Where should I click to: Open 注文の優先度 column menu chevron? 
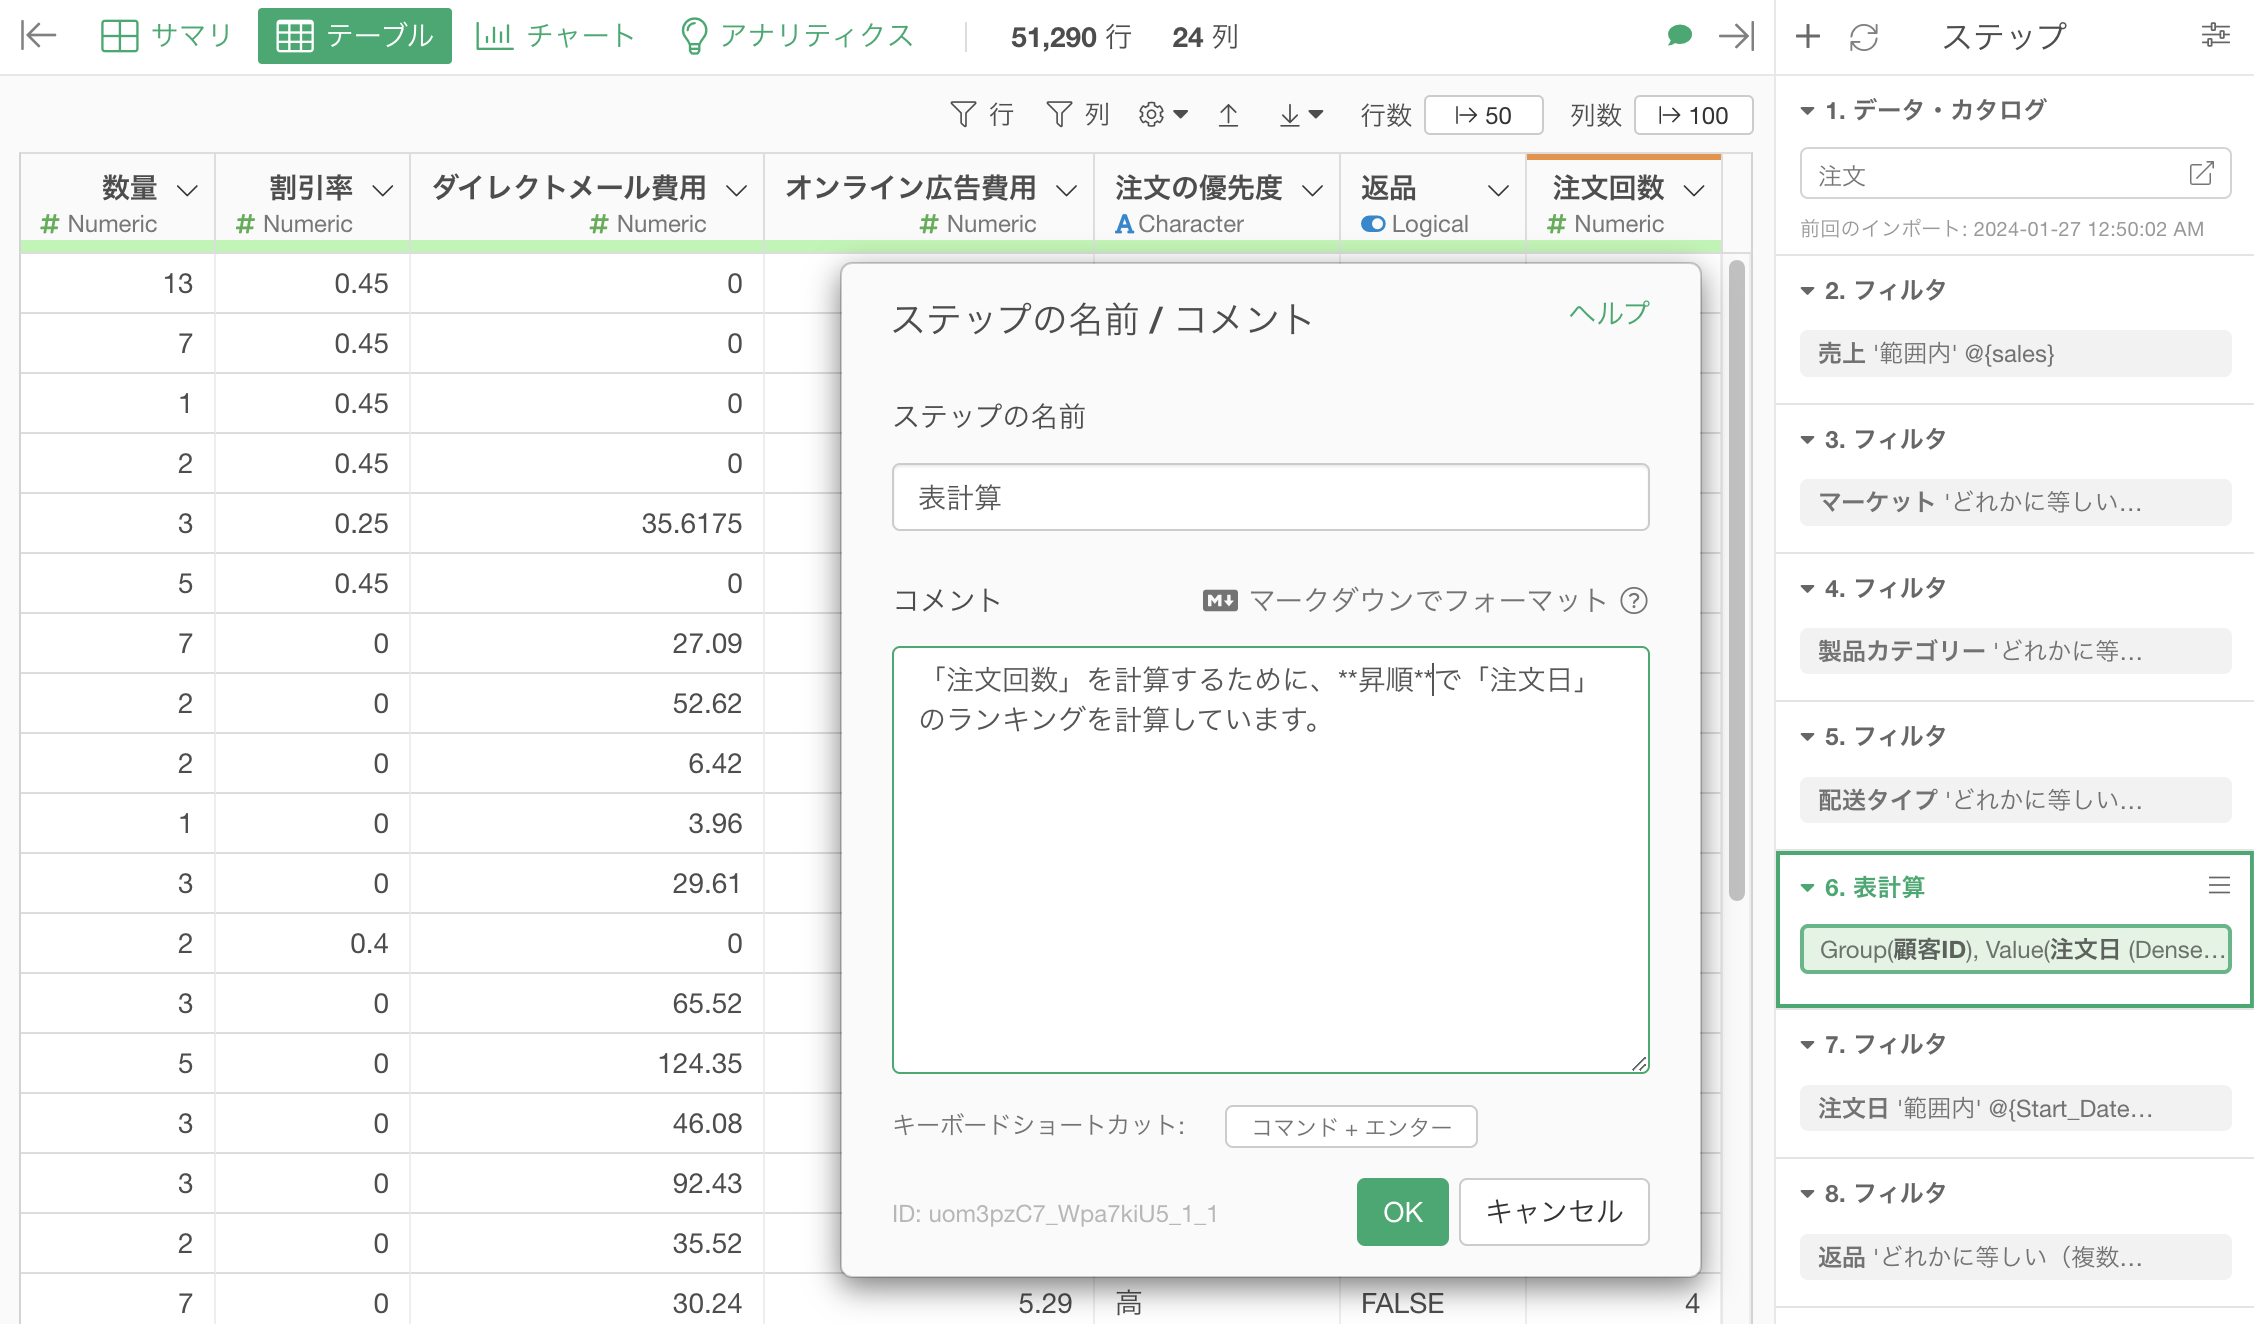[x=1313, y=189]
